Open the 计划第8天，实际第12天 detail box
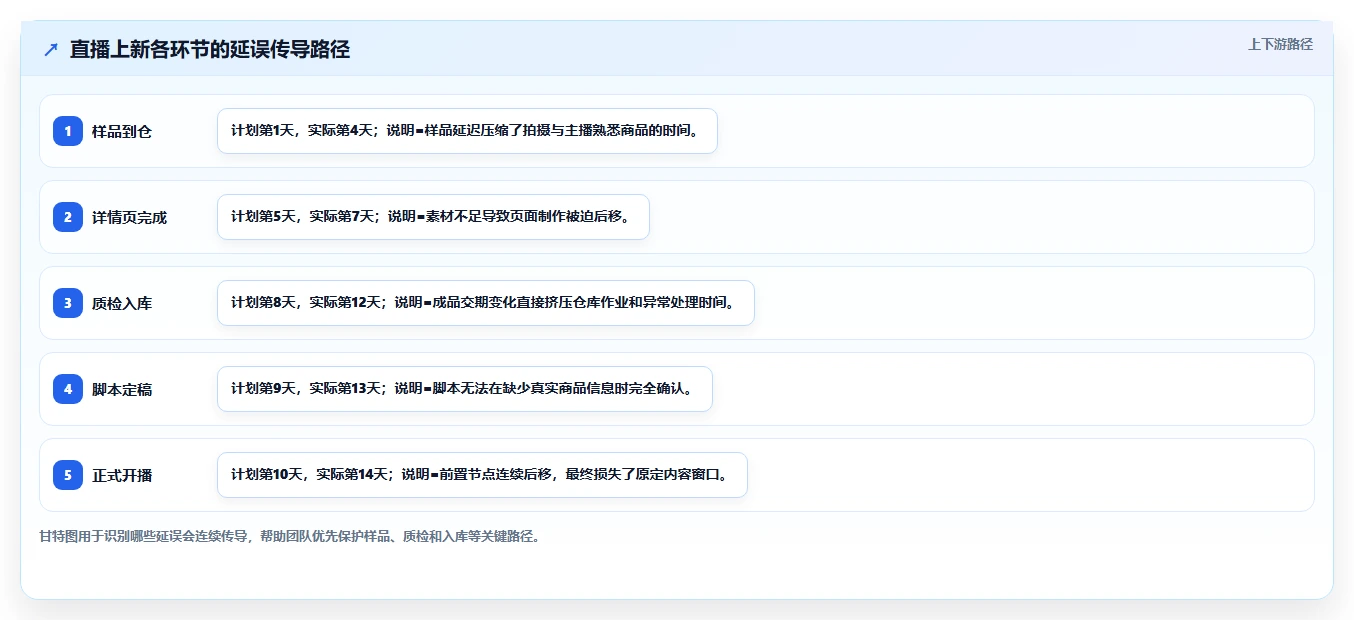This screenshot has height=620, width=1354. click(x=485, y=303)
